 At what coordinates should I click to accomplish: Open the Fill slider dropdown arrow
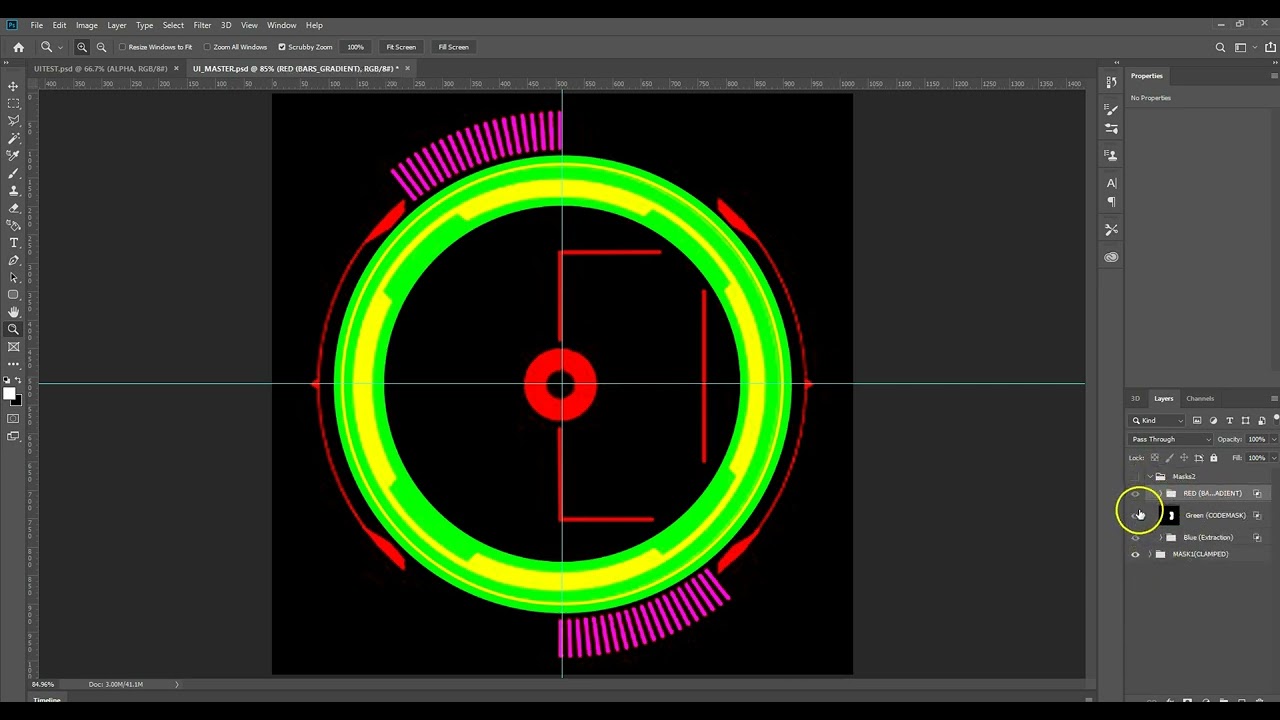(1273, 458)
